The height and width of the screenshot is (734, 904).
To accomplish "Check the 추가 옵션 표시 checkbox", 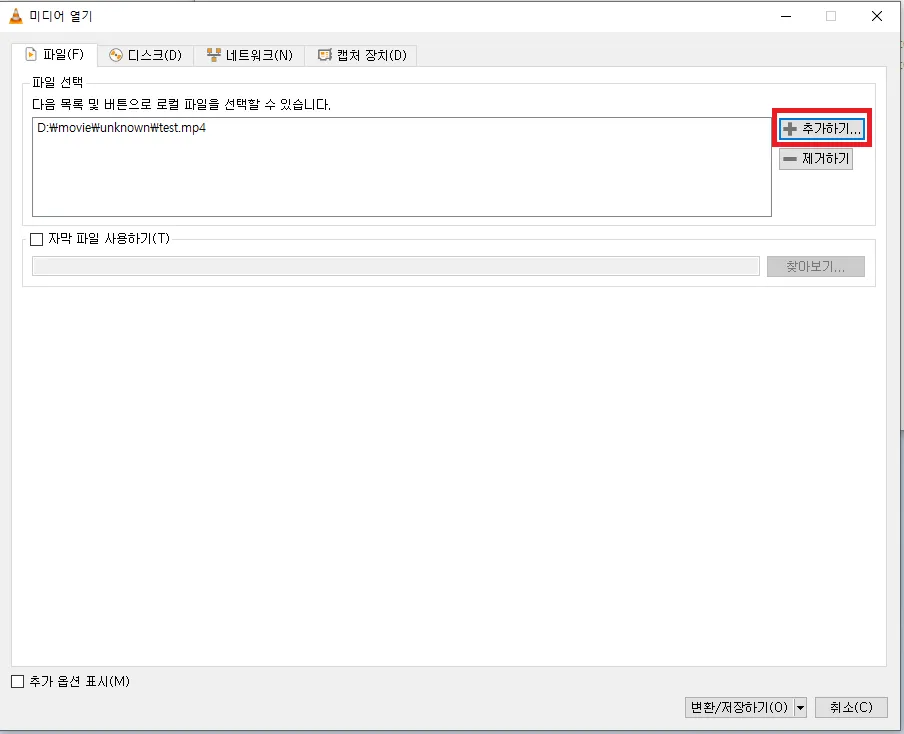I will point(17,681).
